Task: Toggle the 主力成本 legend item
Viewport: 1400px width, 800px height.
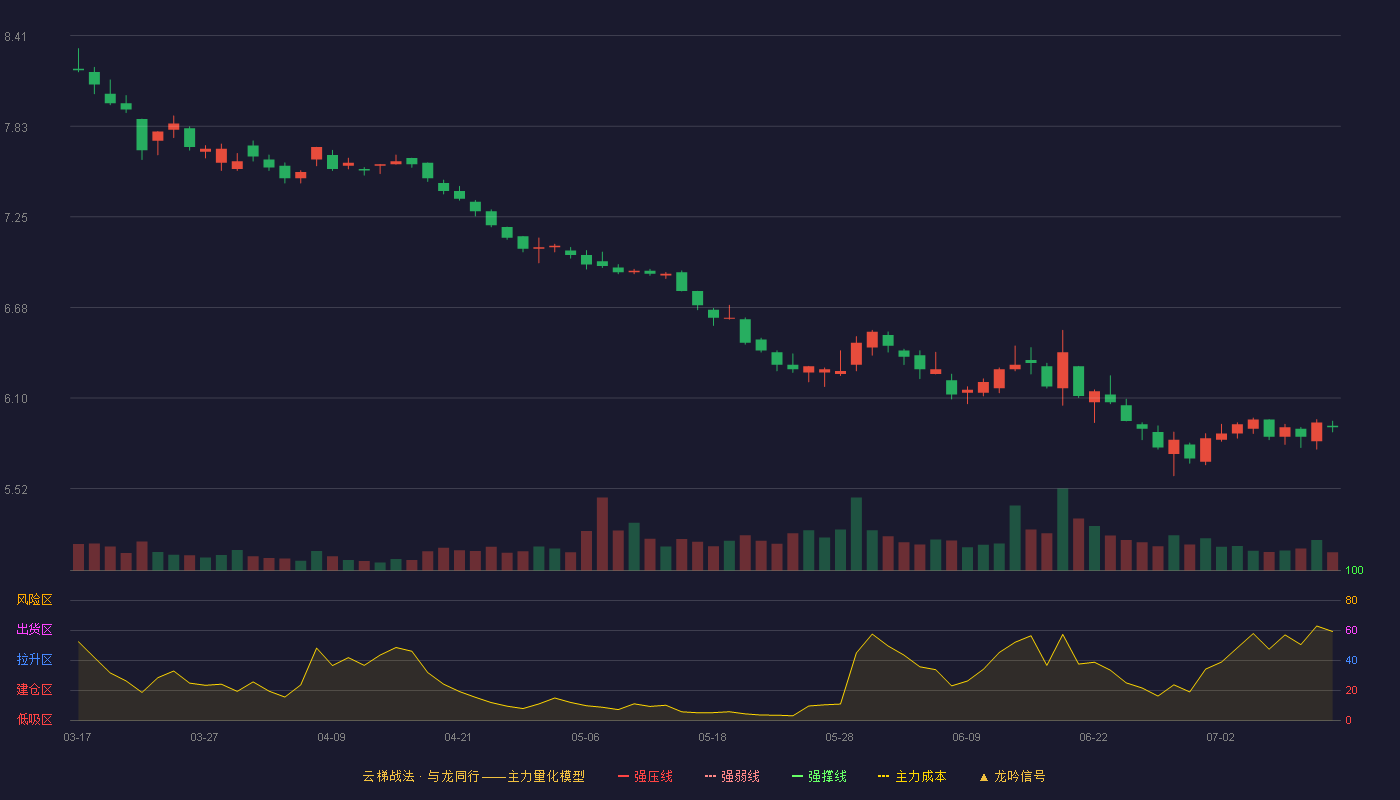Action: (912, 776)
